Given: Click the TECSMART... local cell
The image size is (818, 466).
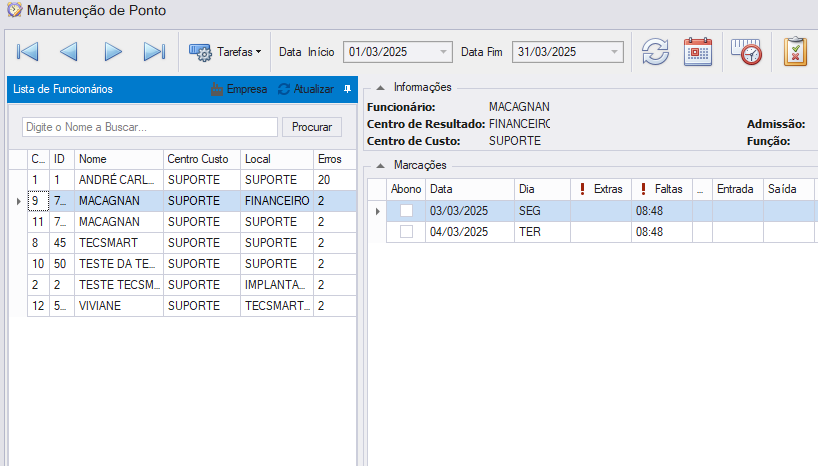Looking at the screenshot, I should (x=277, y=305).
